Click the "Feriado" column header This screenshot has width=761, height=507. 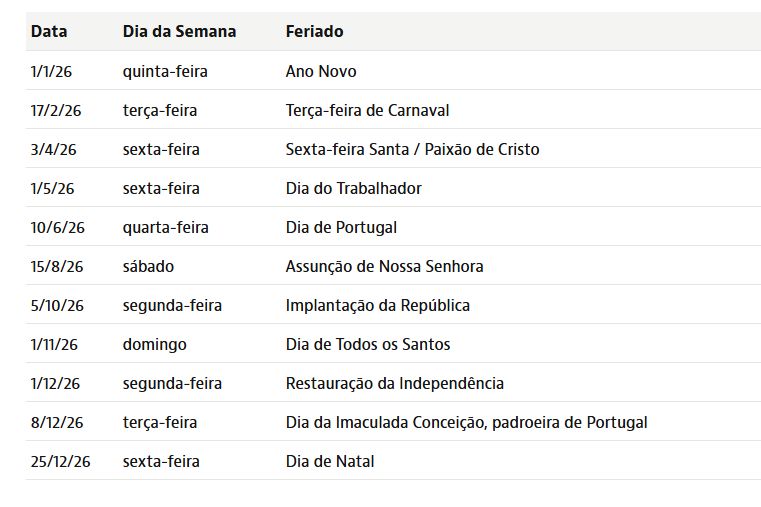[x=314, y=31]
